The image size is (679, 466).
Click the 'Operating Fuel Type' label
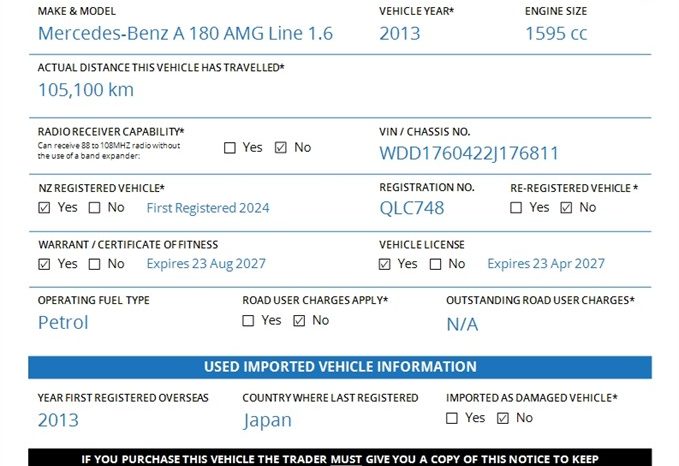(94, 300)
